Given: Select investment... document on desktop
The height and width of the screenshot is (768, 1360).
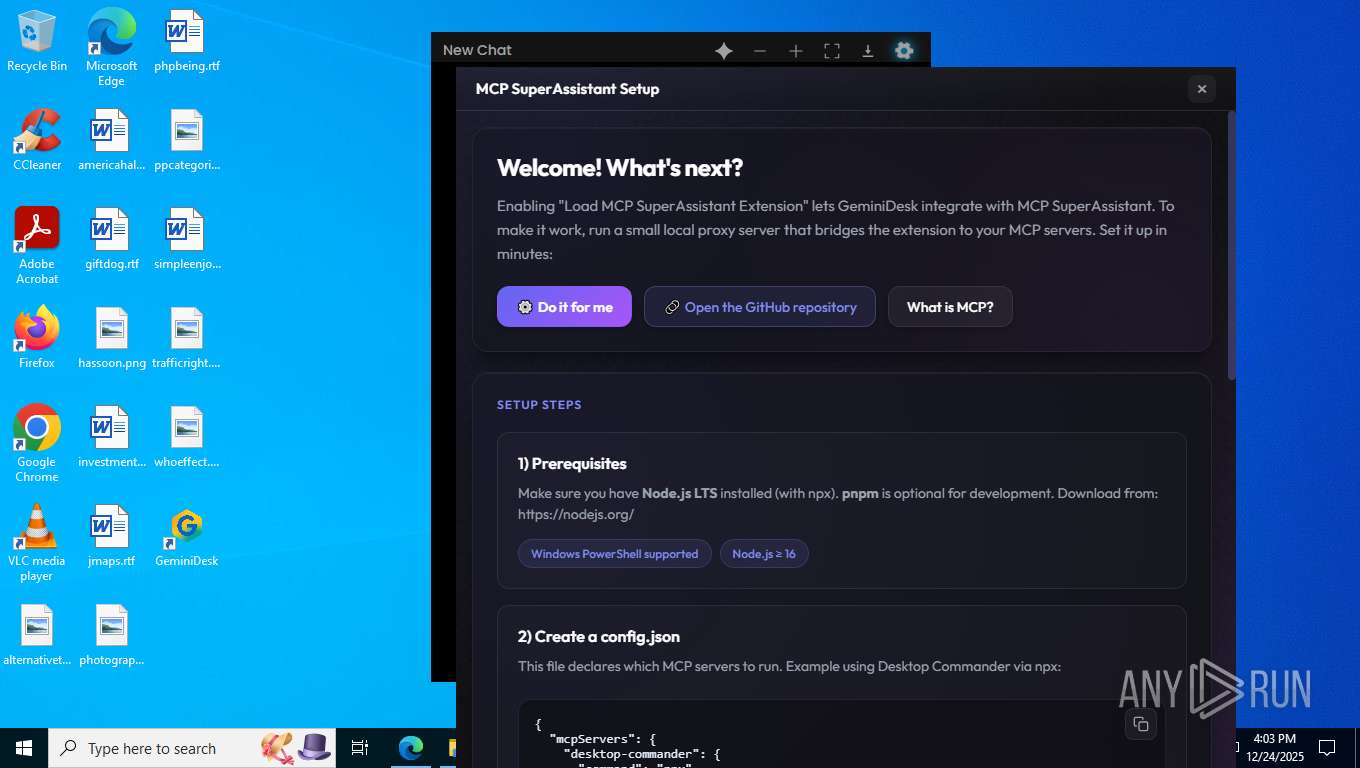Looking at the screenshot, I should coord(111,437).
